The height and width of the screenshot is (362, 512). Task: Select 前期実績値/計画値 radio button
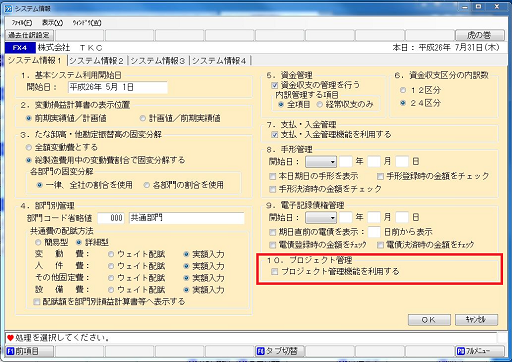29,118
